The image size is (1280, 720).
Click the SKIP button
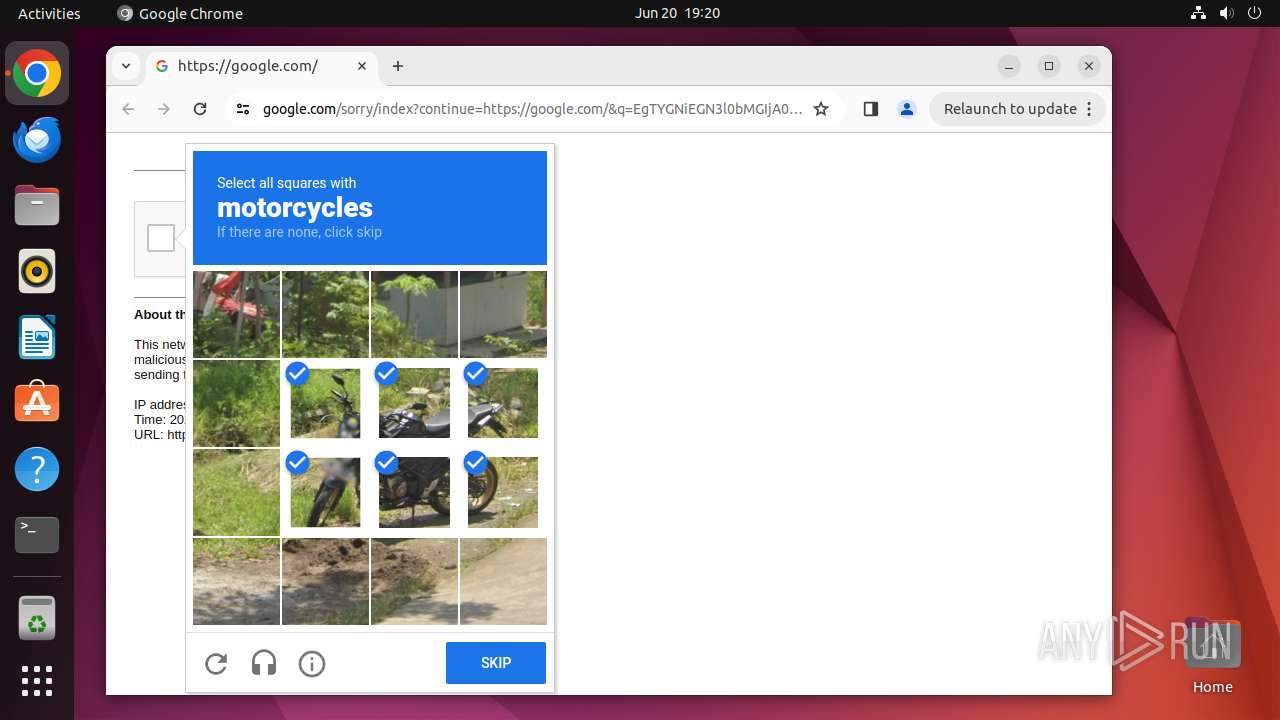pos(496,663)
